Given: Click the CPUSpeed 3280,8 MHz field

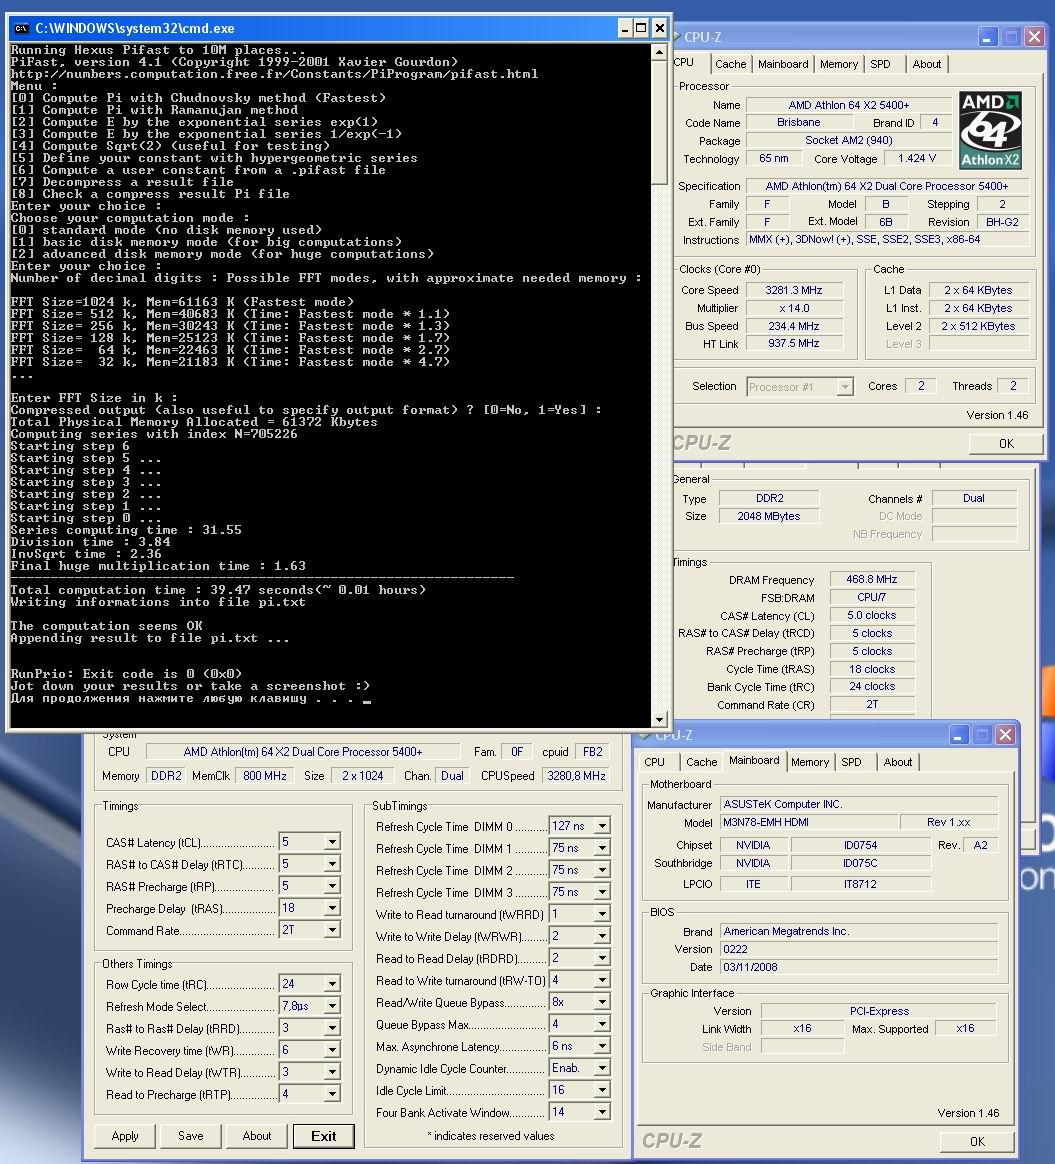Looking at the screenshot, I should (x=576, y=776).
